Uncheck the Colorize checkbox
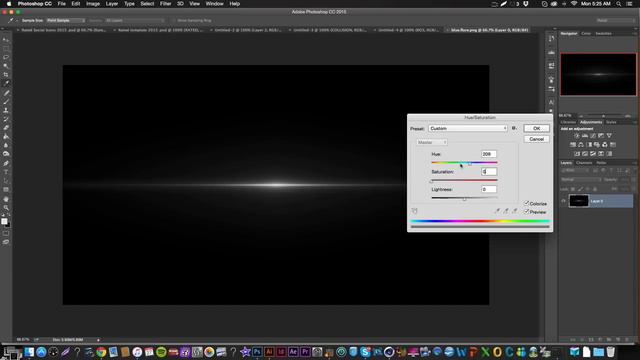Screen dimensions: 640x360 click(527, 203)
